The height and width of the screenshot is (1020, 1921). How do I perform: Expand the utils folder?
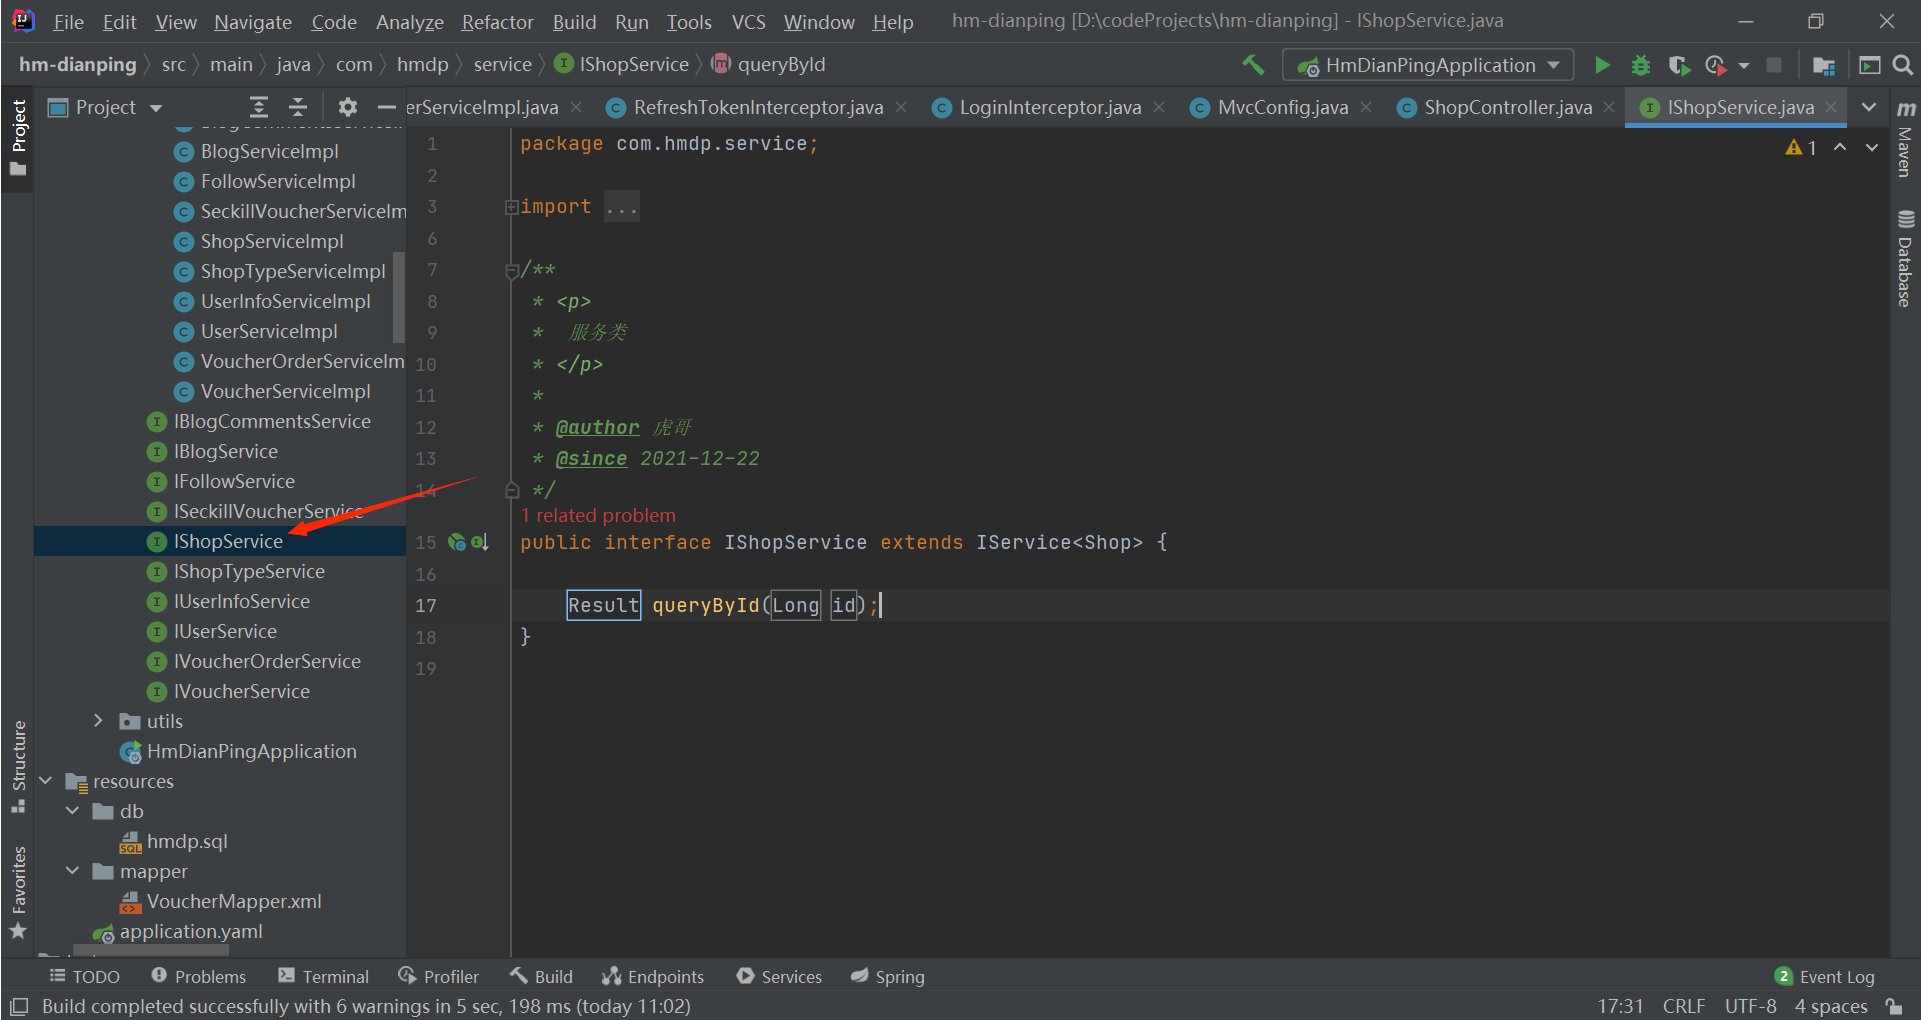click(98, 721)
